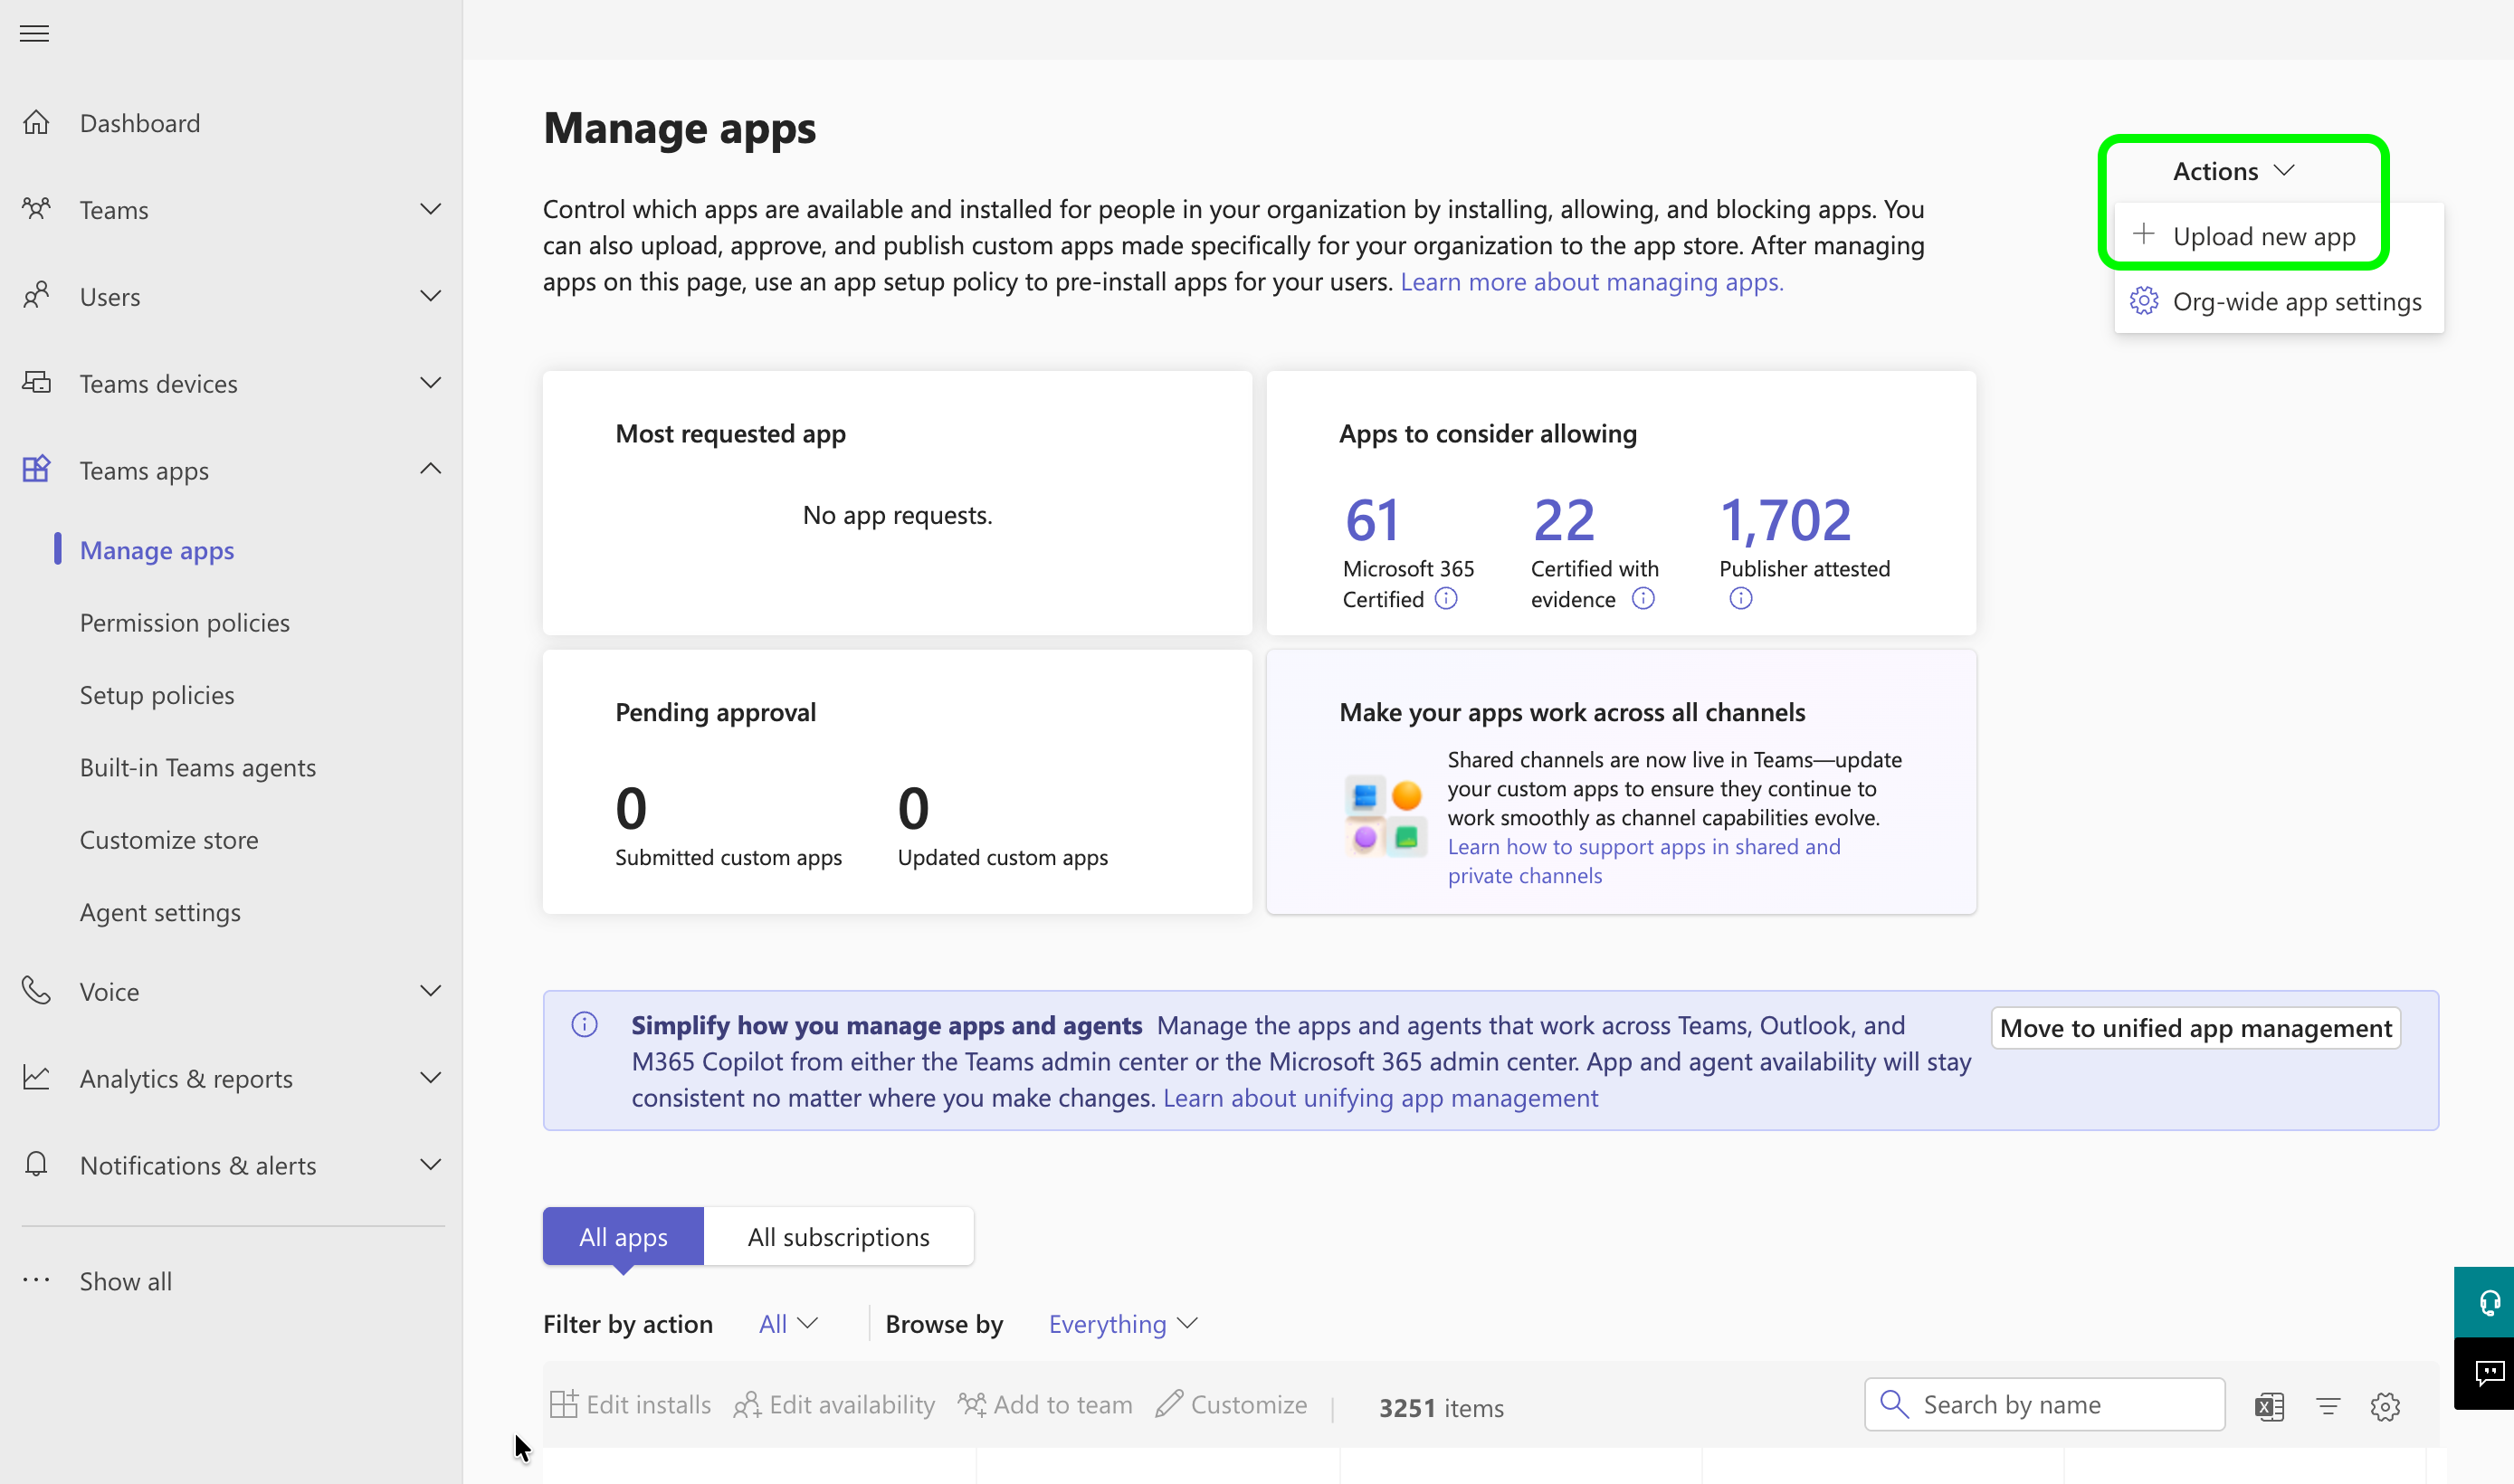Click the Show all ellipsis icon
This screenshot has height=1484, width=2514.
(x=36, y=1279)
